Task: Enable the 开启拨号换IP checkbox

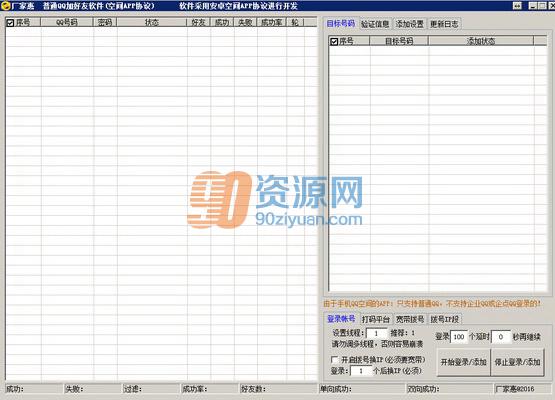Action: click(334, 360)
